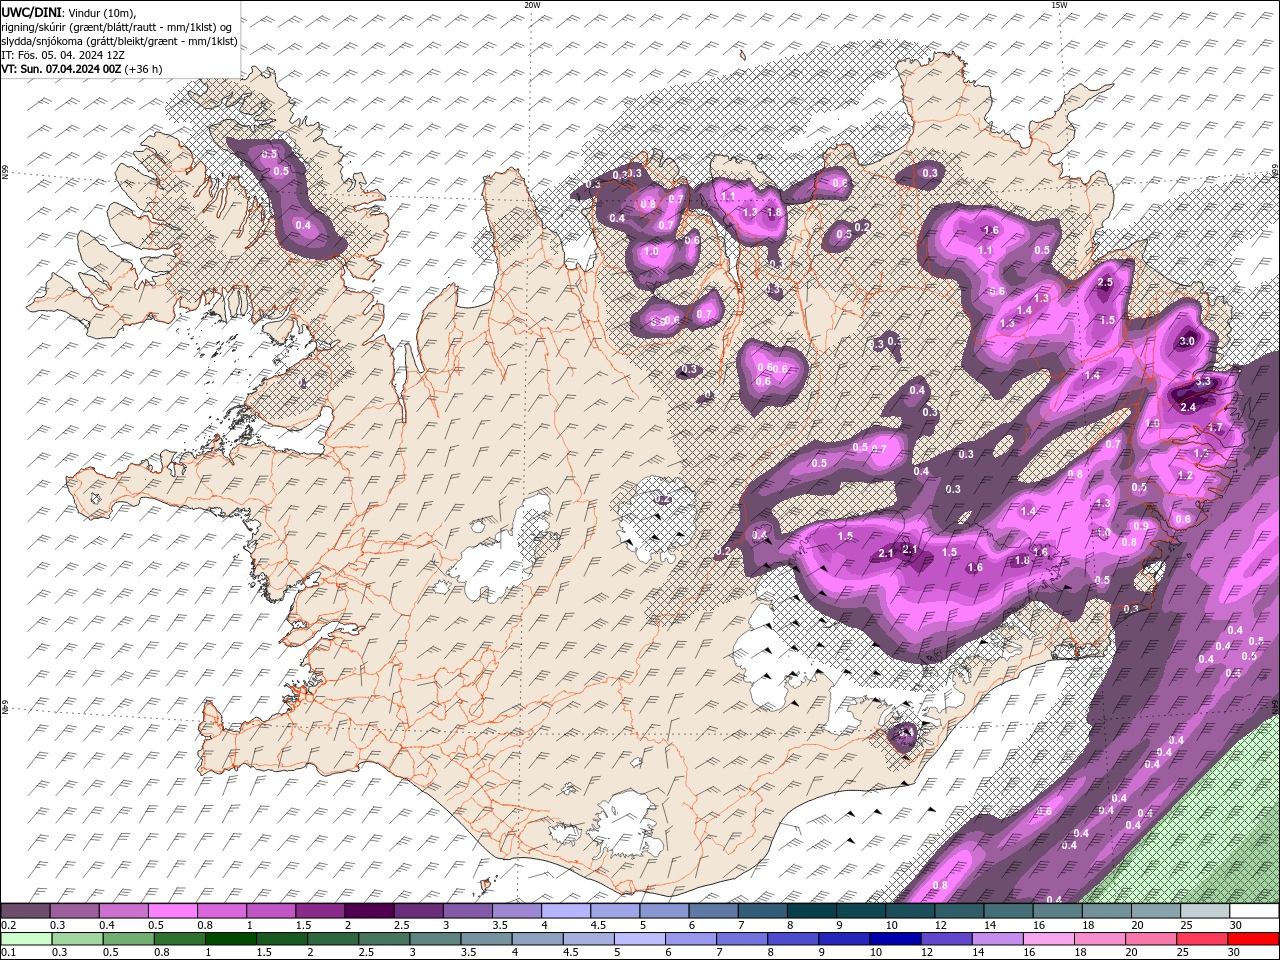1280x960 pixels.
Task: Click the 30 label in the upper legend row
Action: pos(1235,925)
